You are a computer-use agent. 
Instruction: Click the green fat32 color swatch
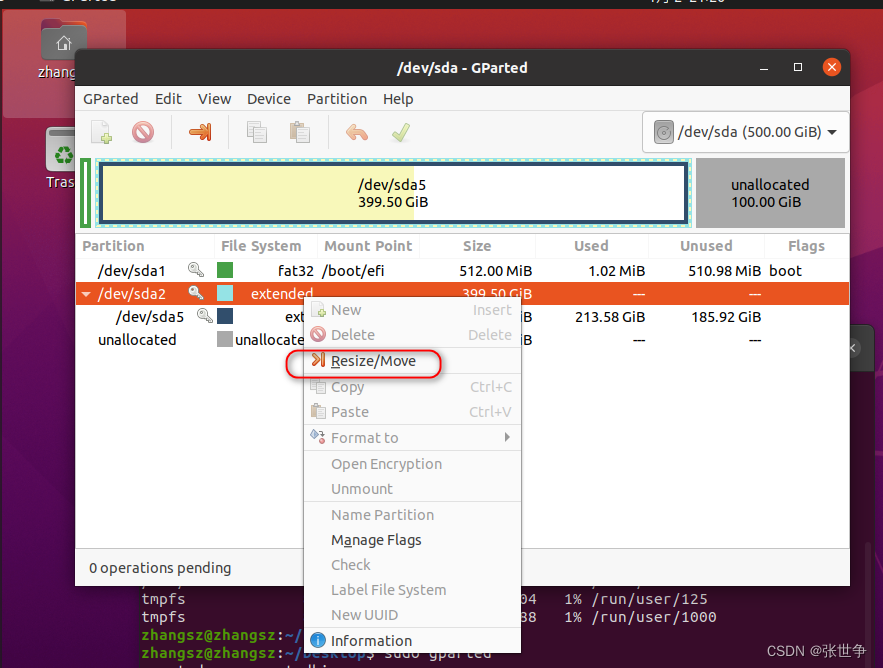pyautogui.click(x=225, y=270)
